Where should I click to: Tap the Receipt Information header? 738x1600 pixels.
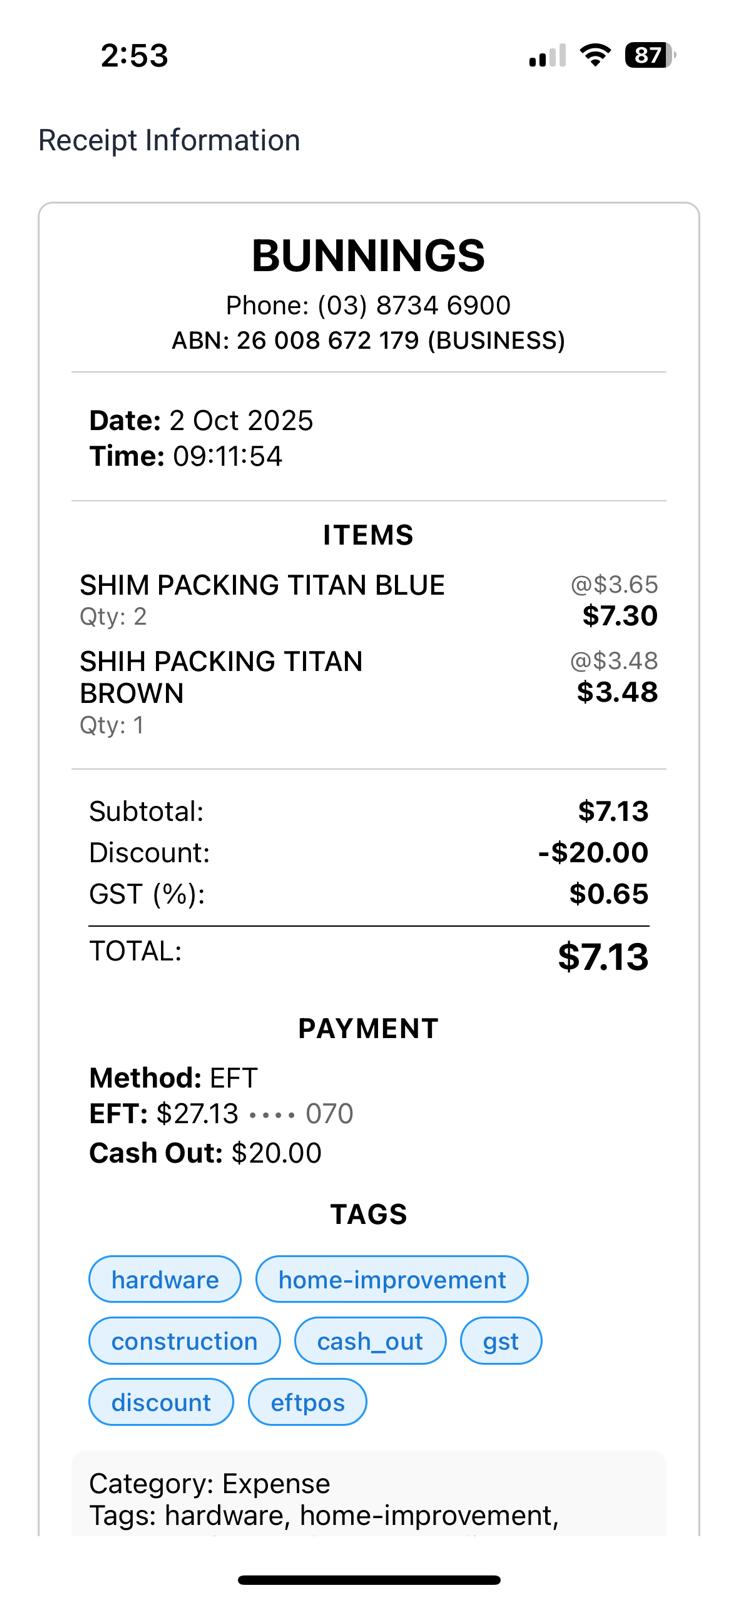tap(169, 140)
